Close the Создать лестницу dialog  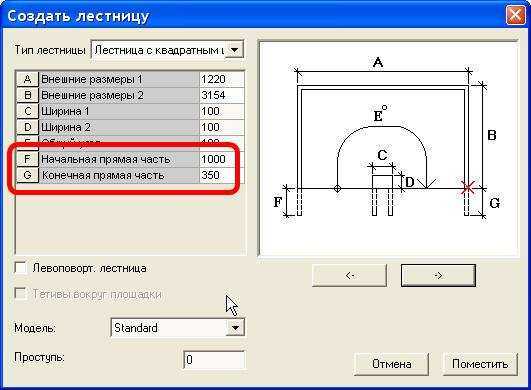click(515, 16)
